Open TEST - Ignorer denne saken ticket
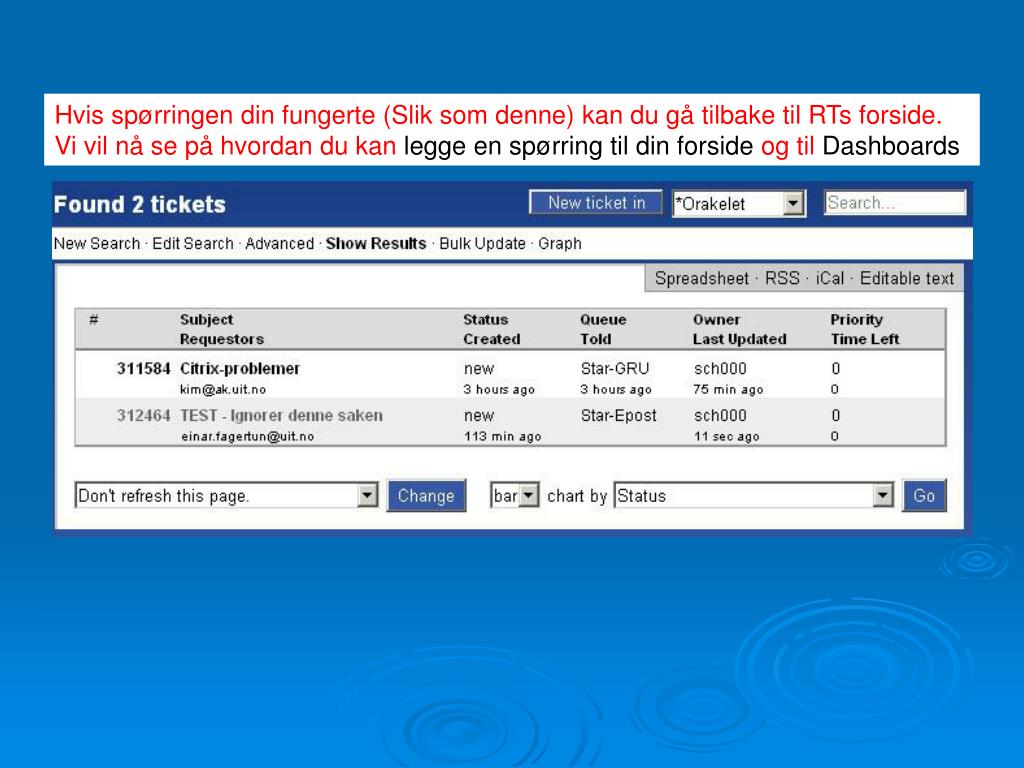Screen dimensions: 1024x768 281,415
